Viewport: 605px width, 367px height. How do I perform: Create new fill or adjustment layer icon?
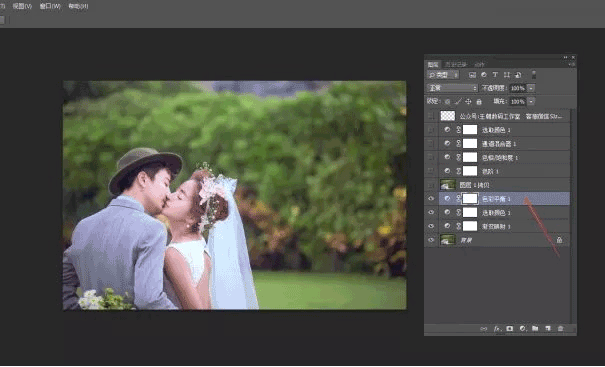[x=522, y=328]
